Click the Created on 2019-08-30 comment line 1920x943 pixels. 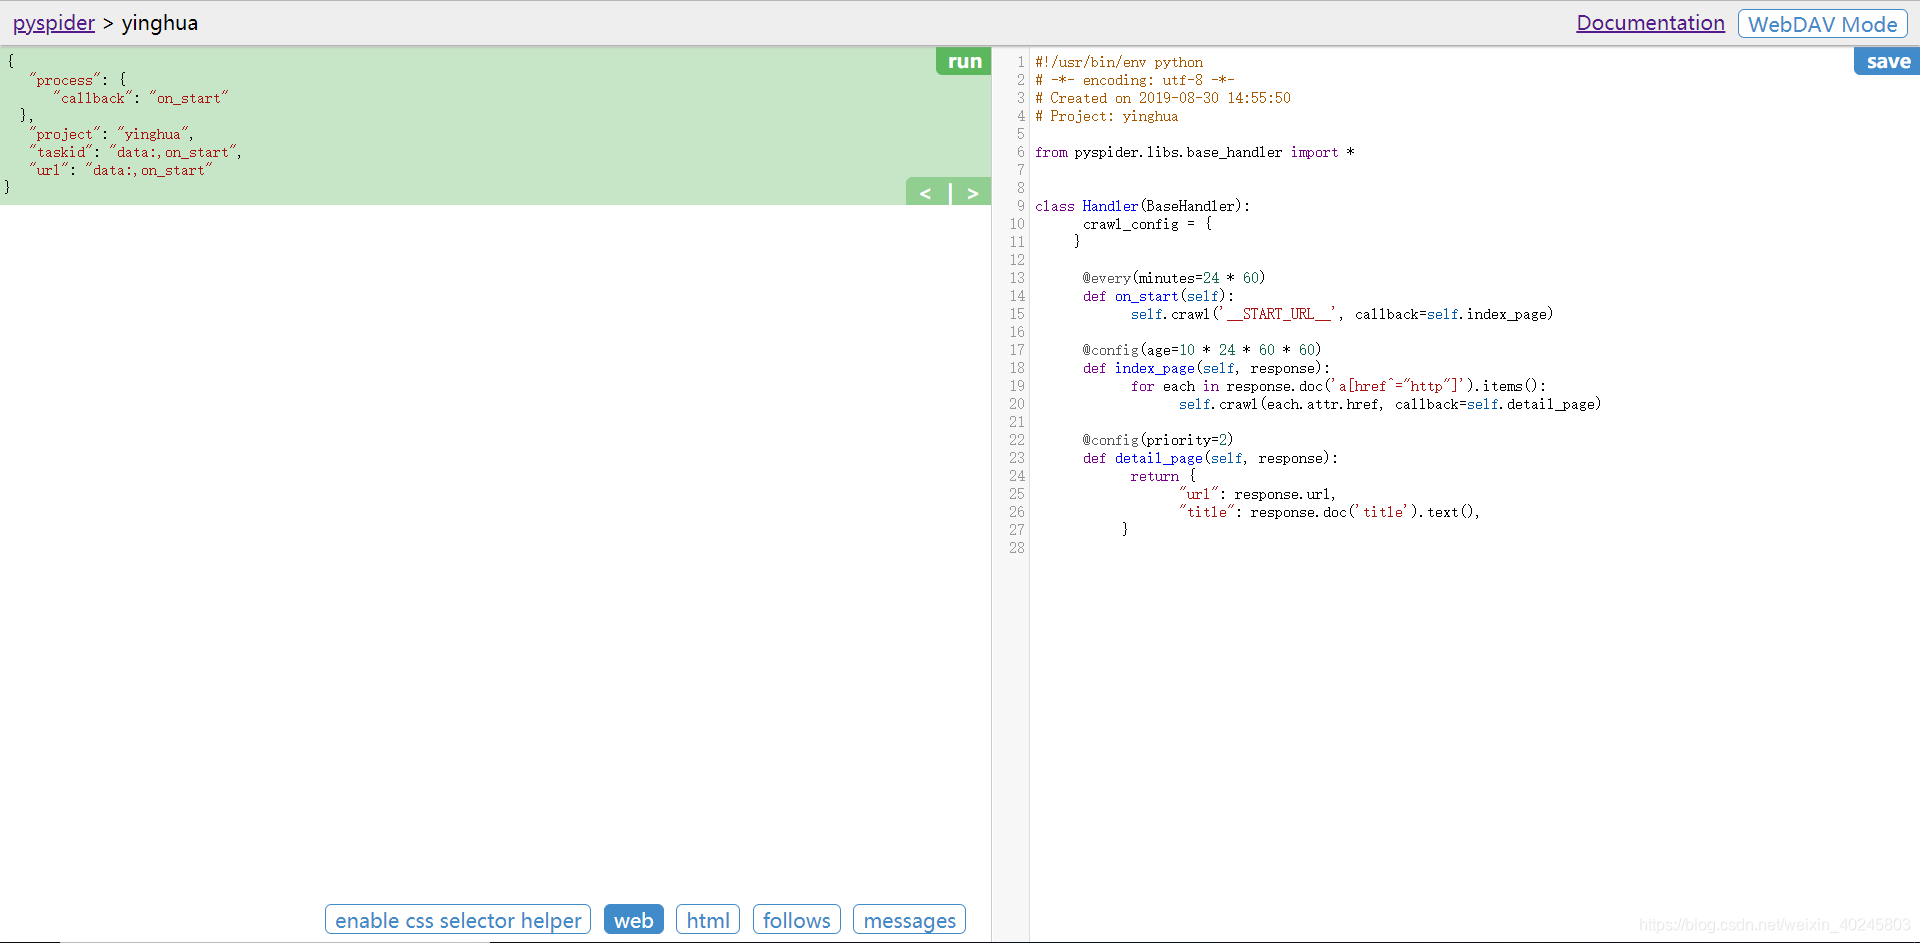pyautogui.click(x=1163, y=98)
